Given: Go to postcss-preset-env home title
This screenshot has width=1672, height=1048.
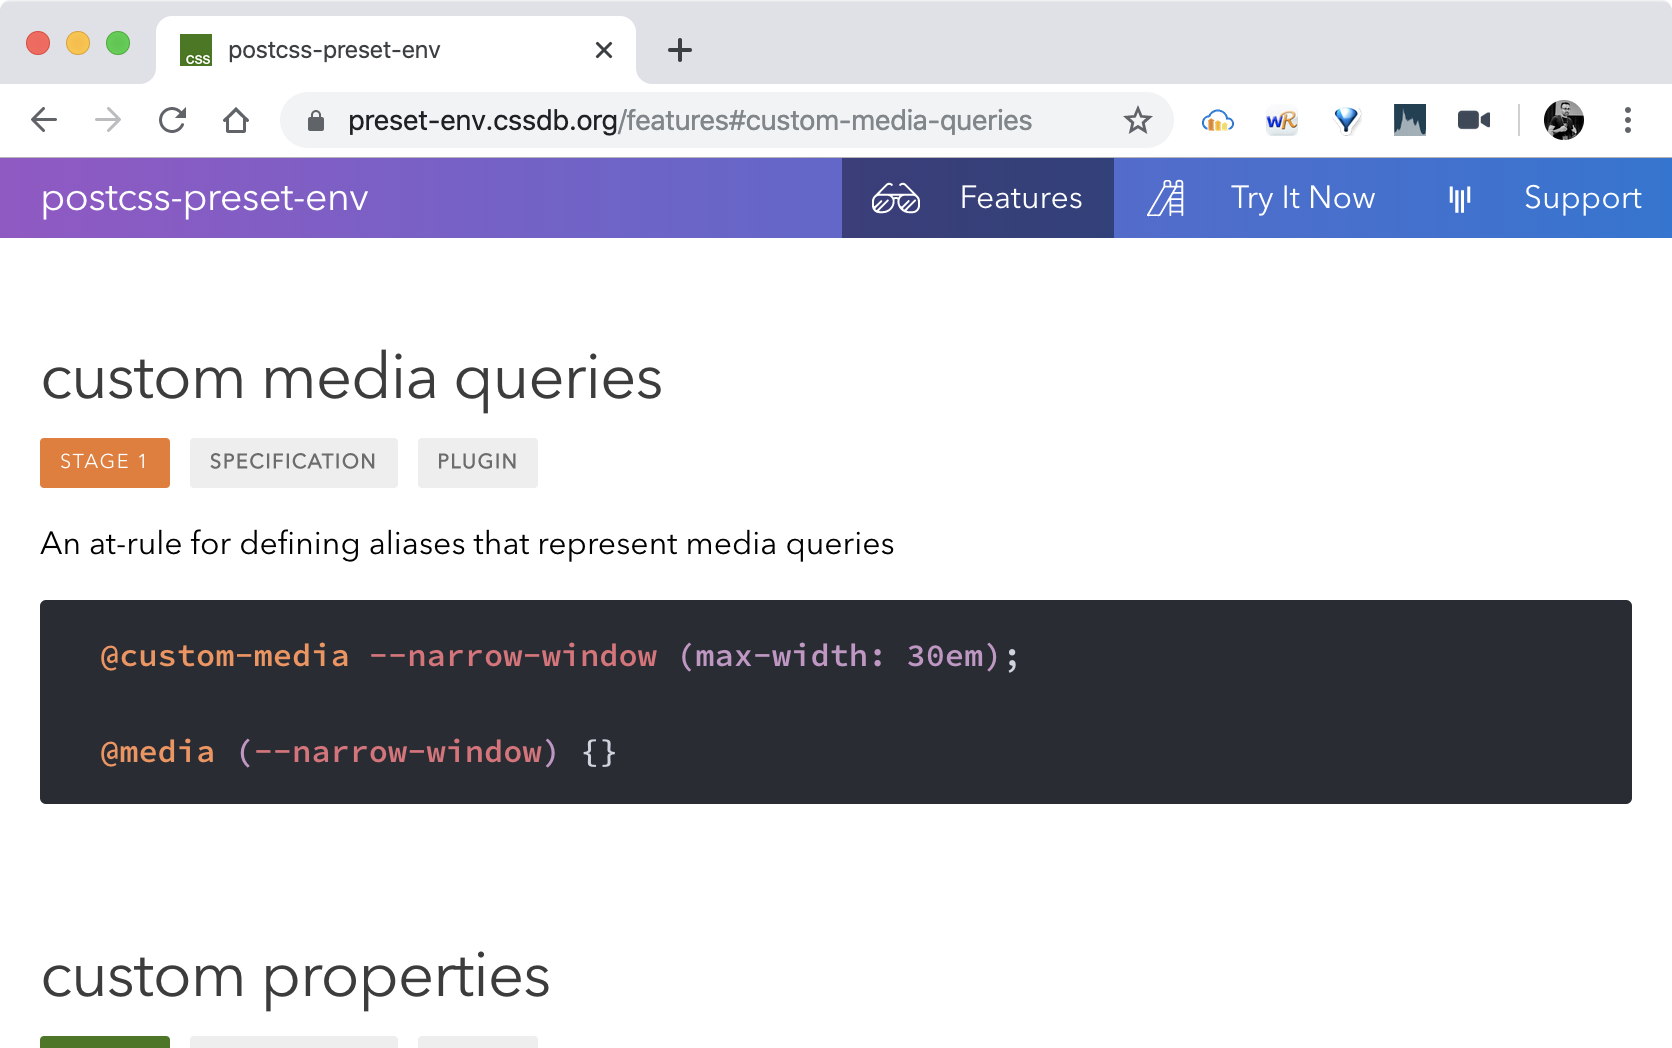Looking at the screenshot, I should tap(205, 198).
